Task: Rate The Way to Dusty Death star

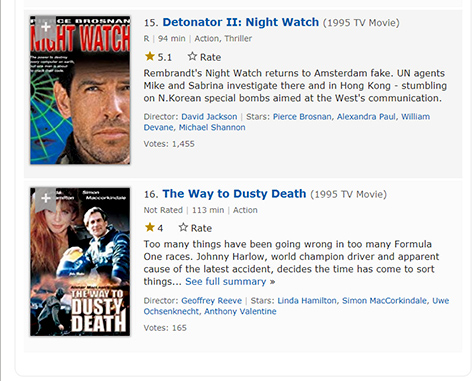Action: 195,228
